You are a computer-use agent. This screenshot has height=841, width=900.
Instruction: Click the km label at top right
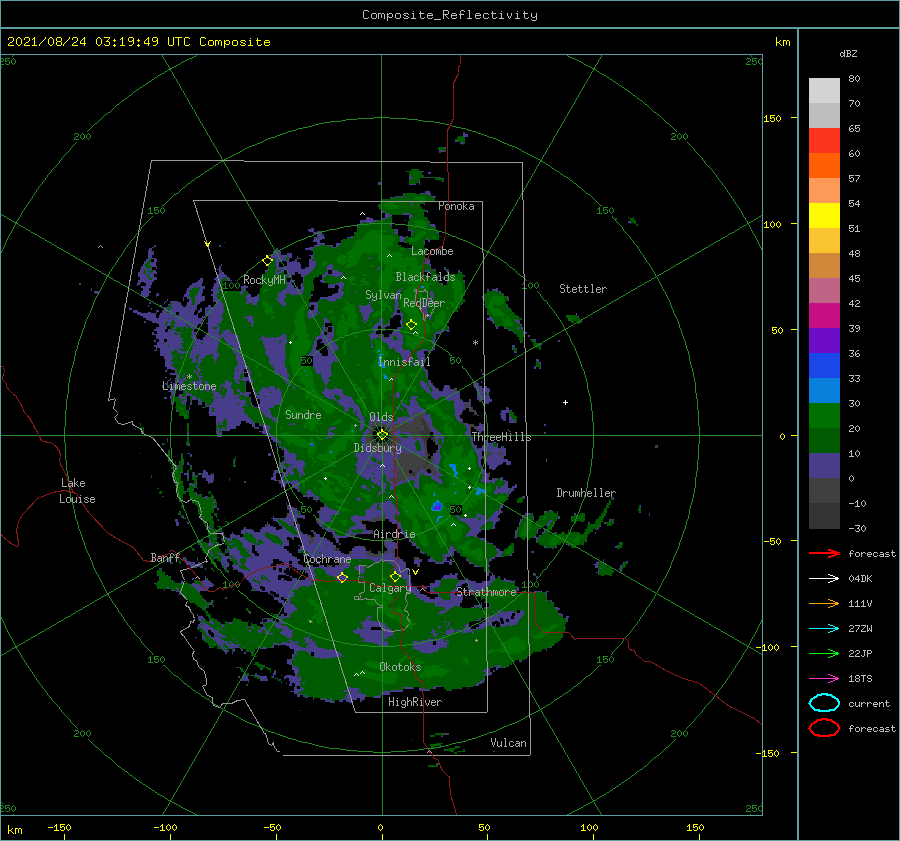coord(782,42)
